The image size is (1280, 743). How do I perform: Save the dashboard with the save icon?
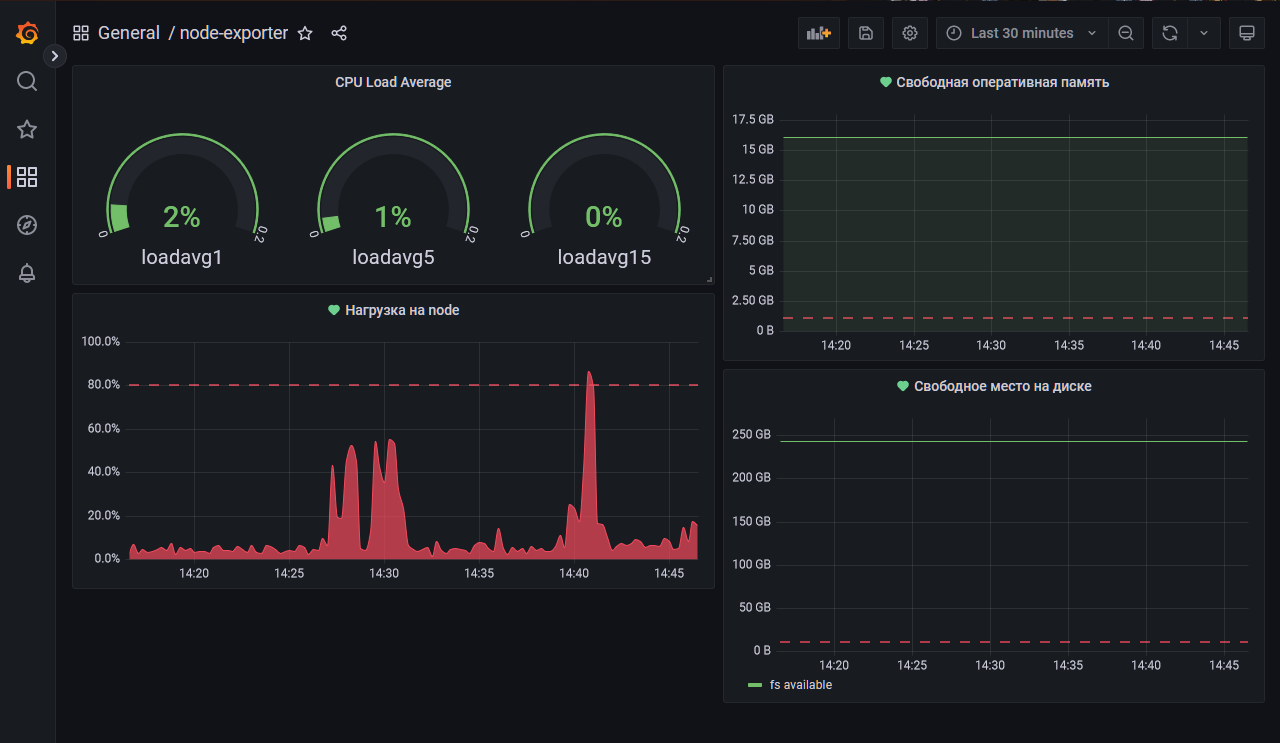(x=865, y=33)
